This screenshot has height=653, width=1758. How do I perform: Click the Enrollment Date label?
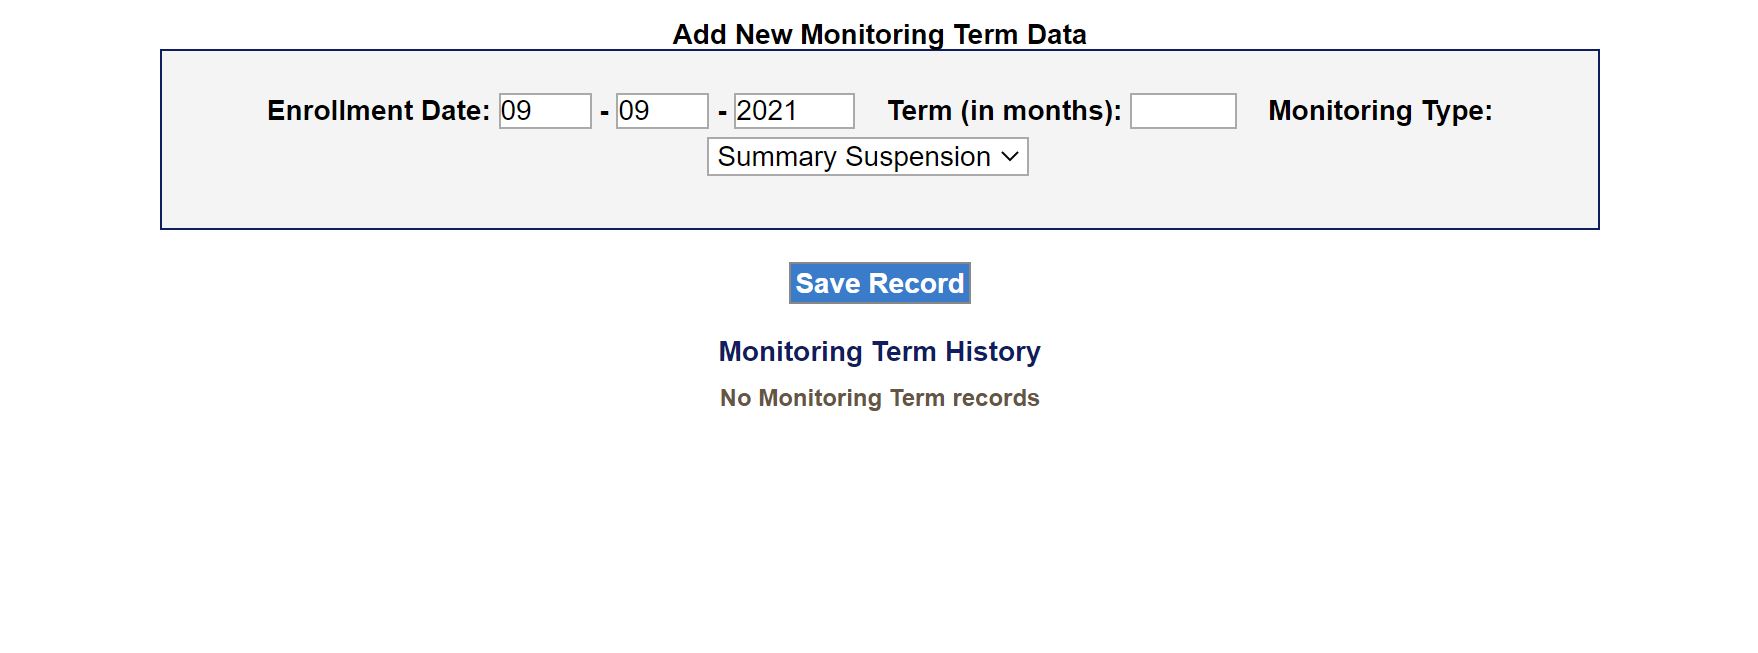pyautogui.click(x=378, y=111)
